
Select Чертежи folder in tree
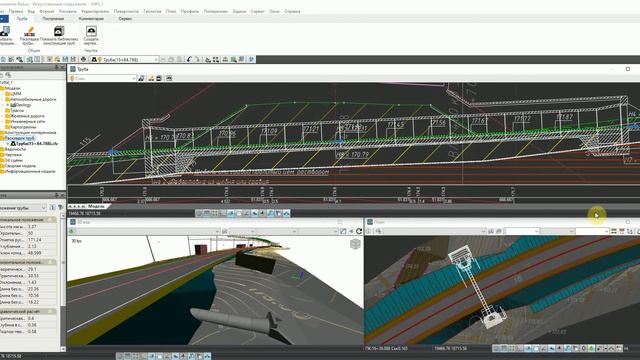pyautogui.click(x=13, y=155)
